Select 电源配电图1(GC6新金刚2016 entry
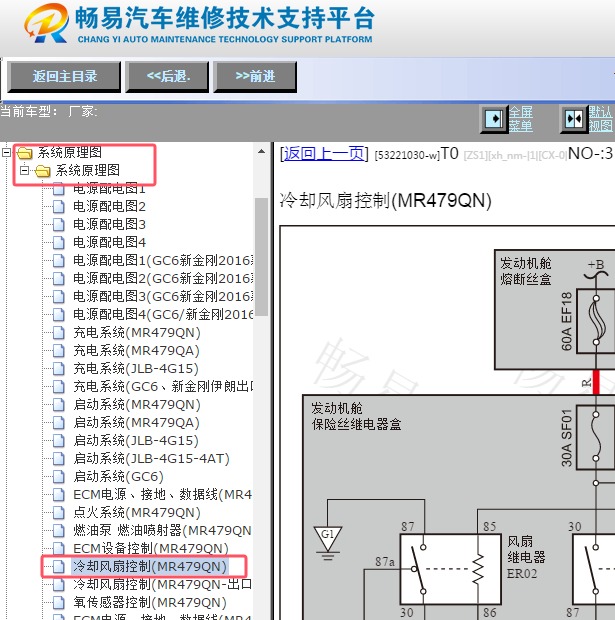This screenshot has width=615, height=620. (x=163, y=260)
